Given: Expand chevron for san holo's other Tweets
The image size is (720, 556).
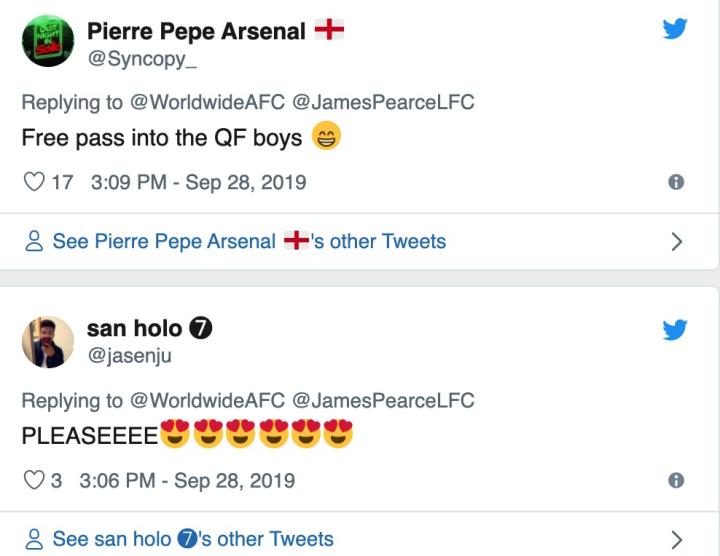Looking at the screenshot, I should (676, 539).
